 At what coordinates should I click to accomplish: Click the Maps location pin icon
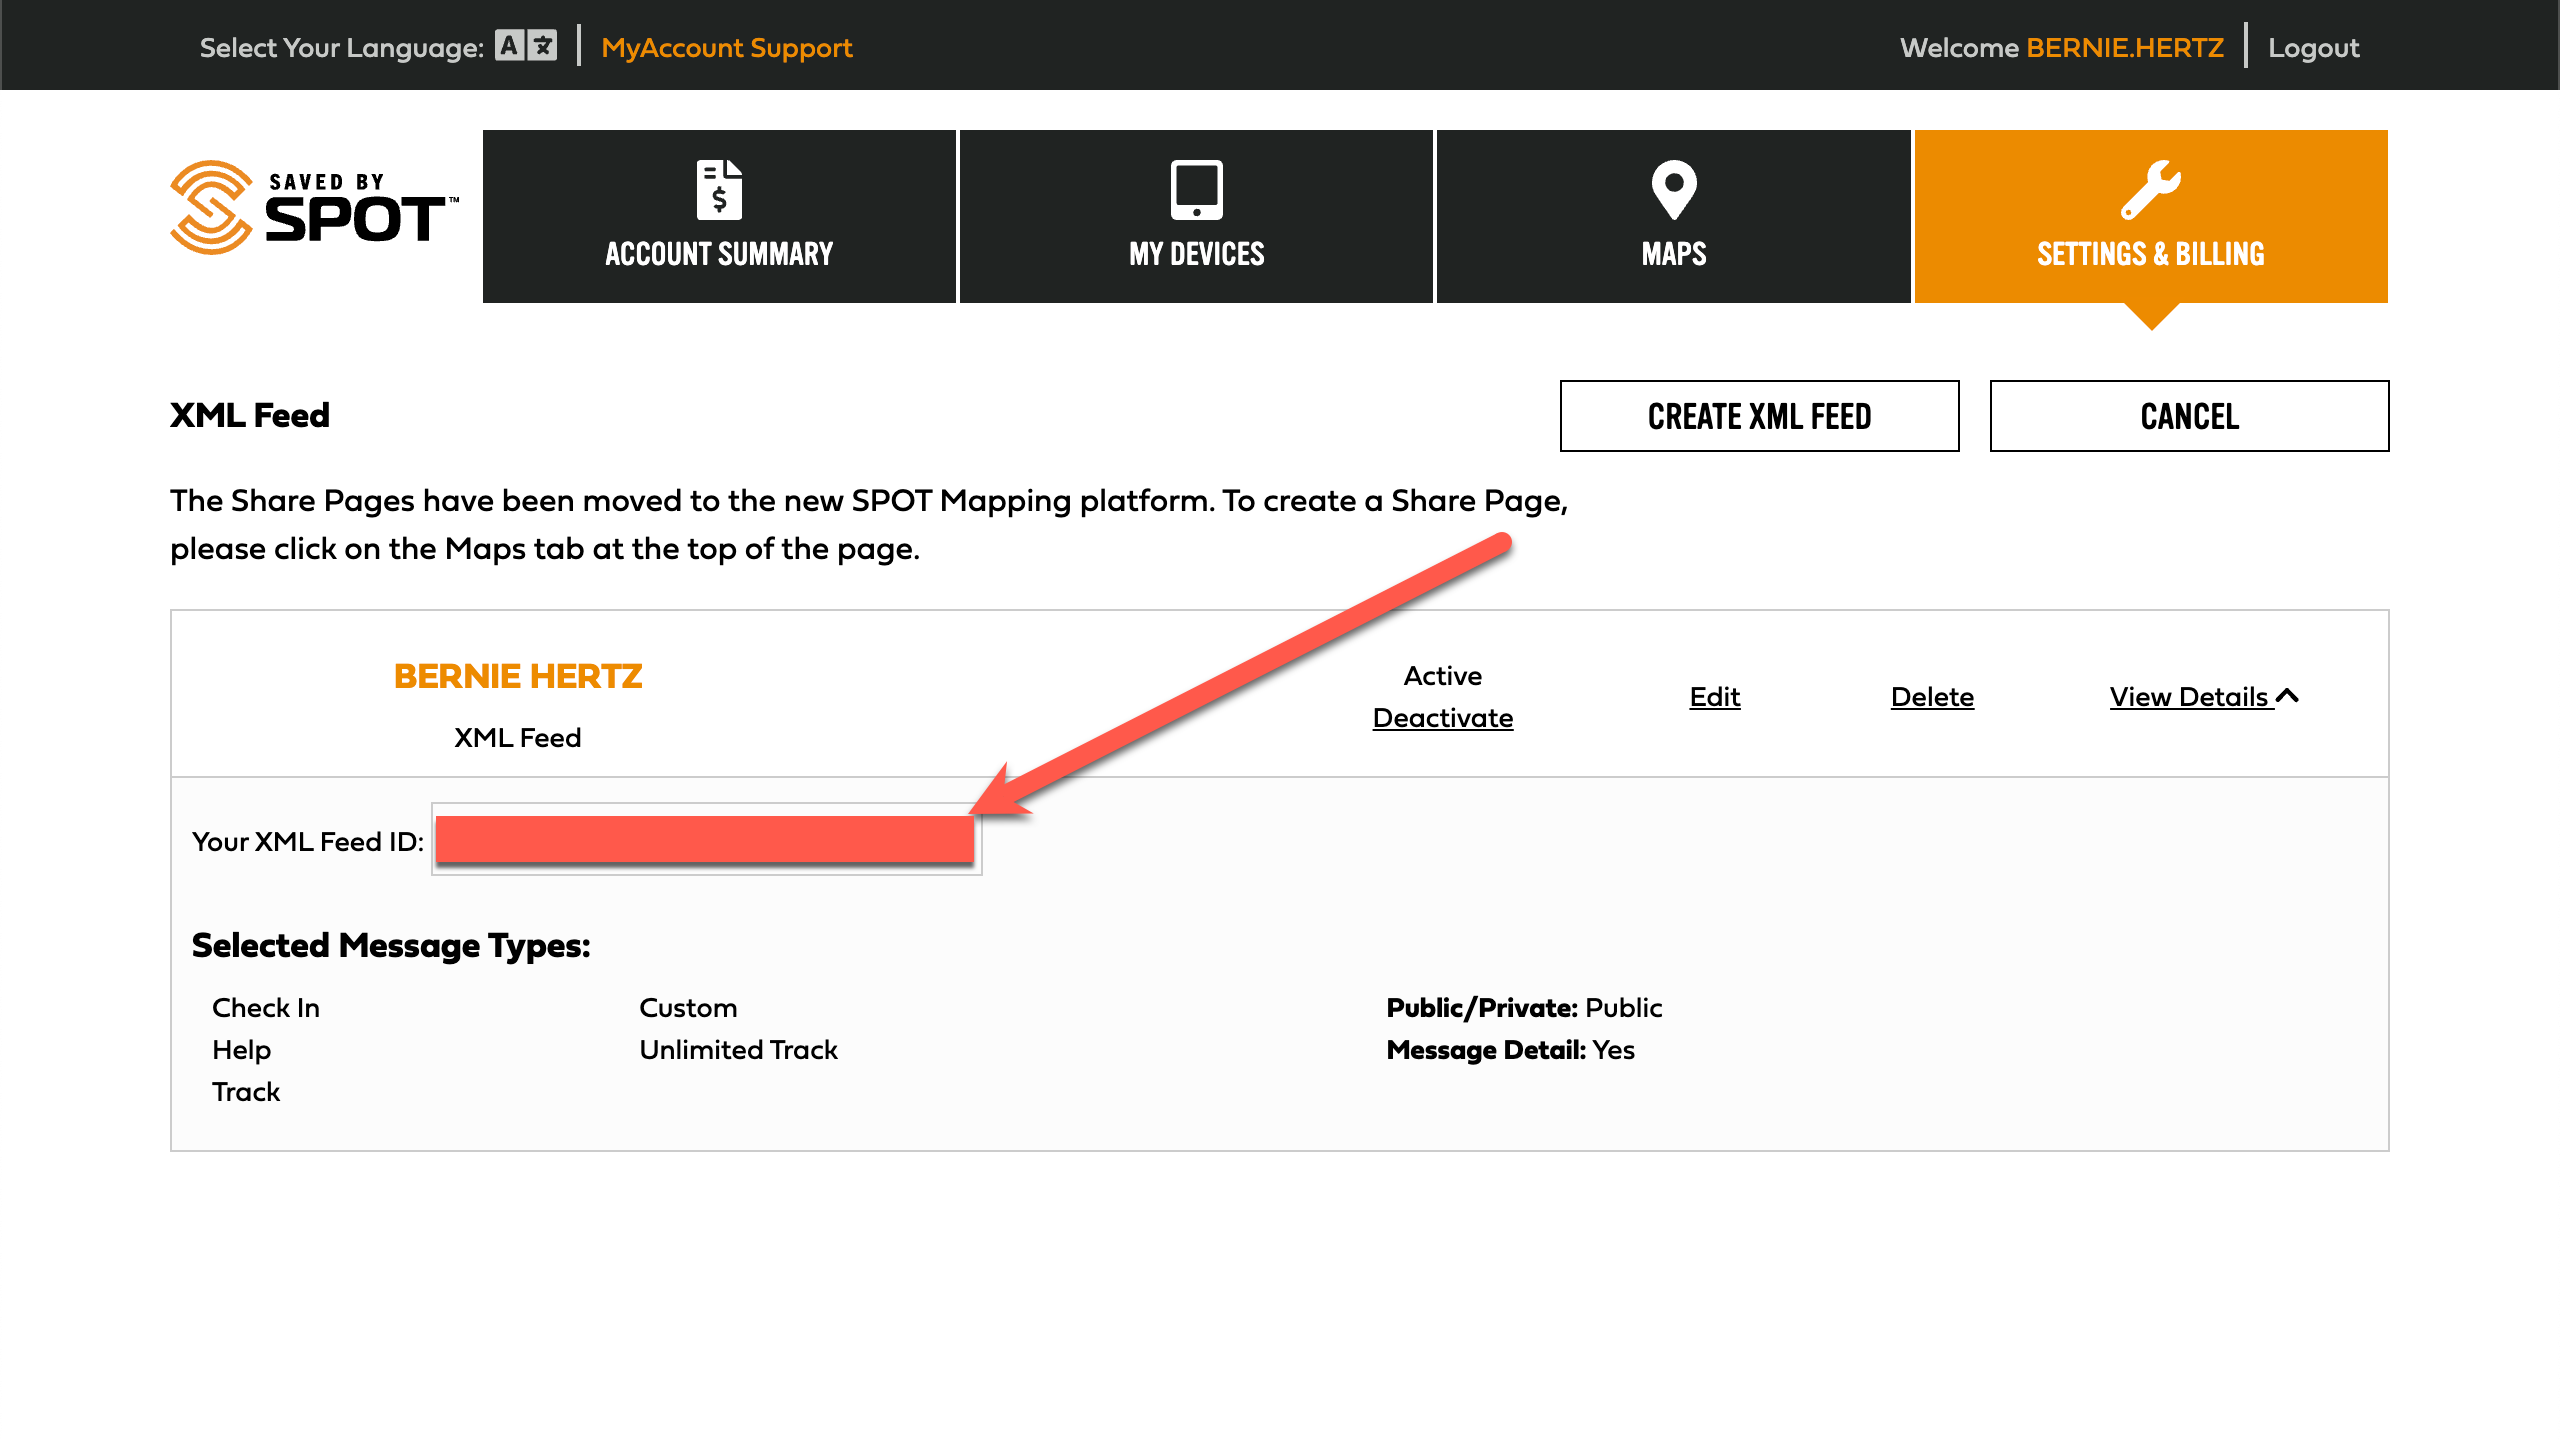click(x=1674, y=189)
